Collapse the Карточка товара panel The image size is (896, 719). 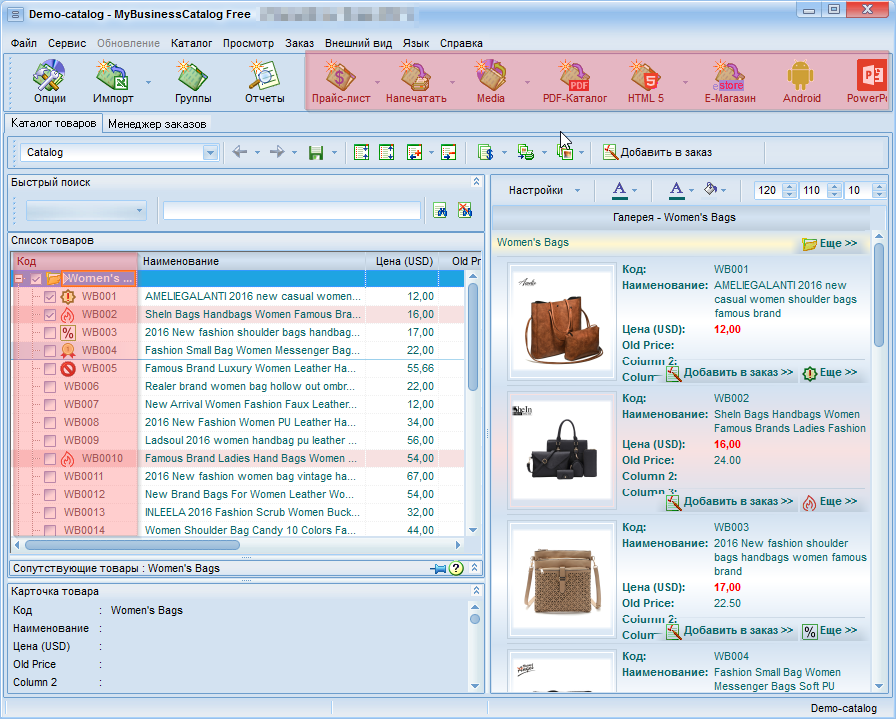[x=476, y=590]
